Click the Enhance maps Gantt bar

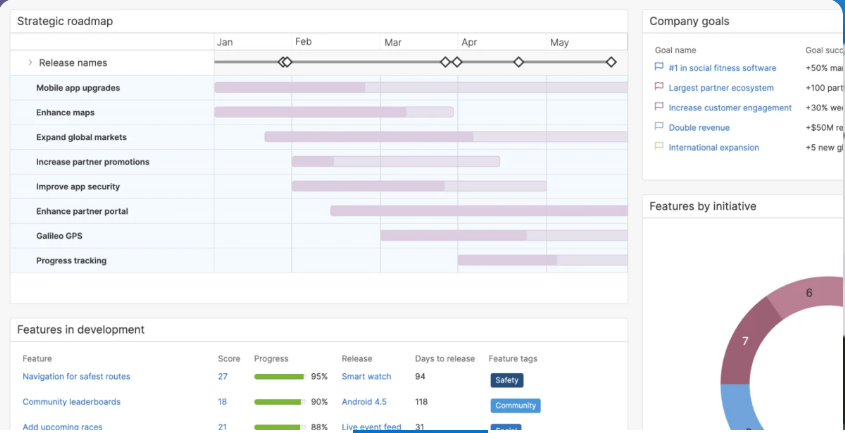334,112
